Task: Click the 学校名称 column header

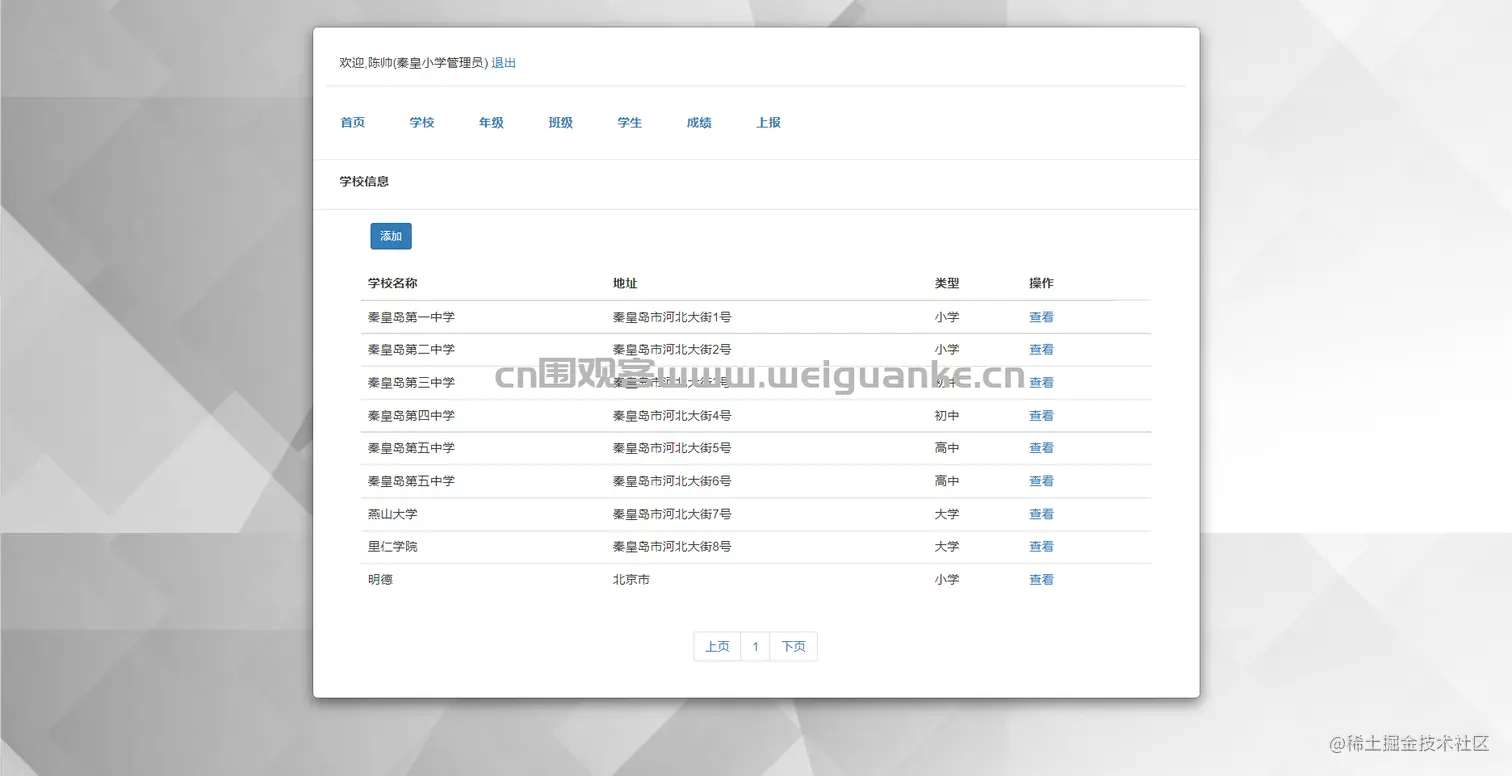Action: pyautogui.click(x=392, y=284)
